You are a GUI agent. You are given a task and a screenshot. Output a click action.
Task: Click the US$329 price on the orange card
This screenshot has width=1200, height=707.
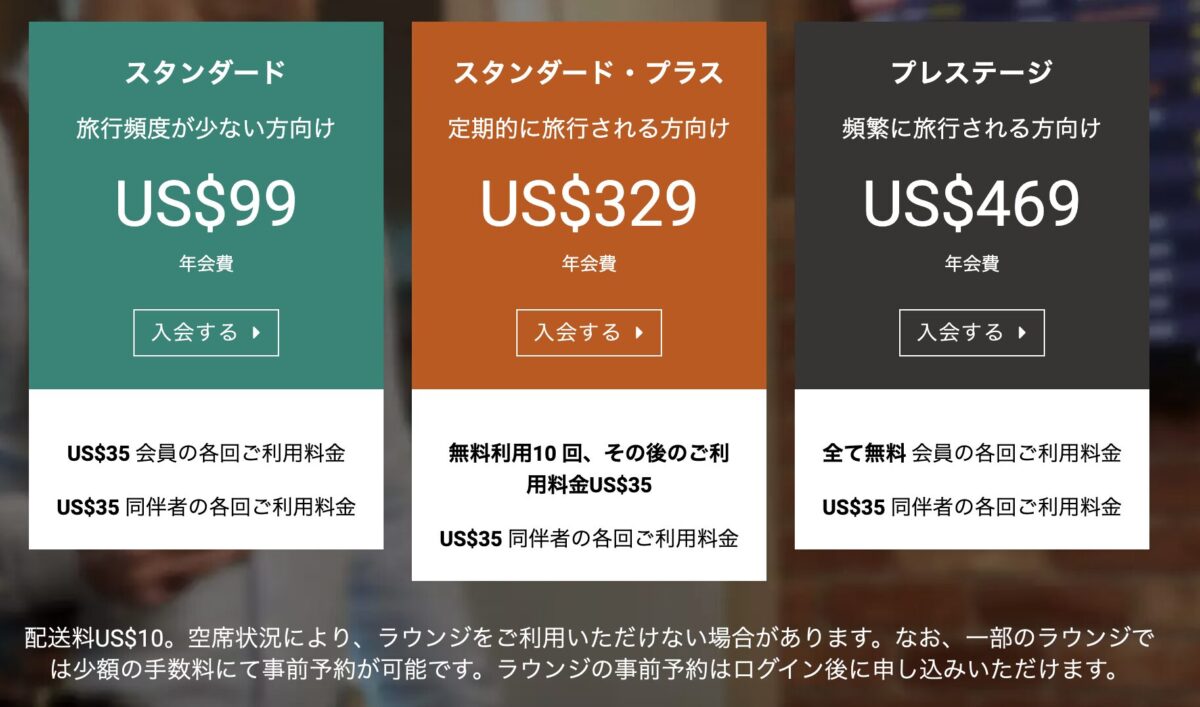click(x=588, y=203)
